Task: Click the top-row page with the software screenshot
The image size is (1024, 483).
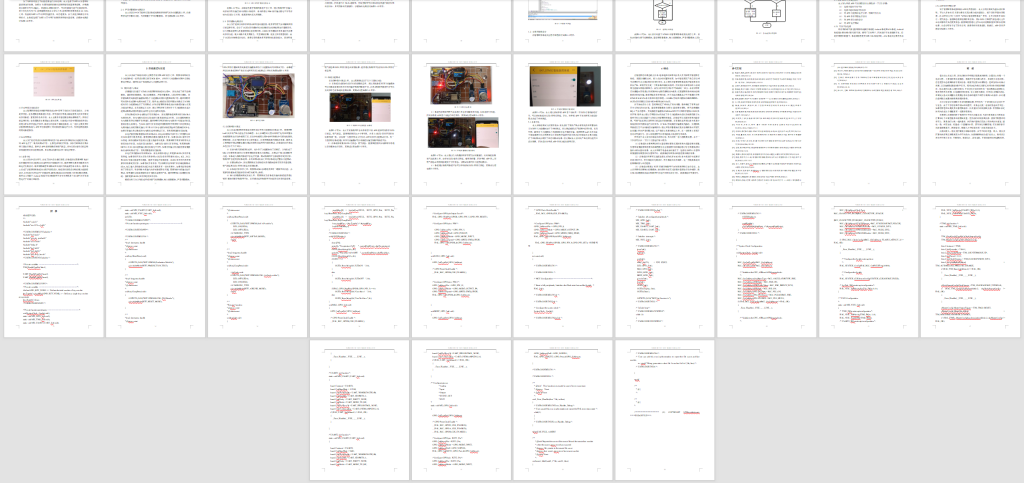Action: tap(562, 24)
